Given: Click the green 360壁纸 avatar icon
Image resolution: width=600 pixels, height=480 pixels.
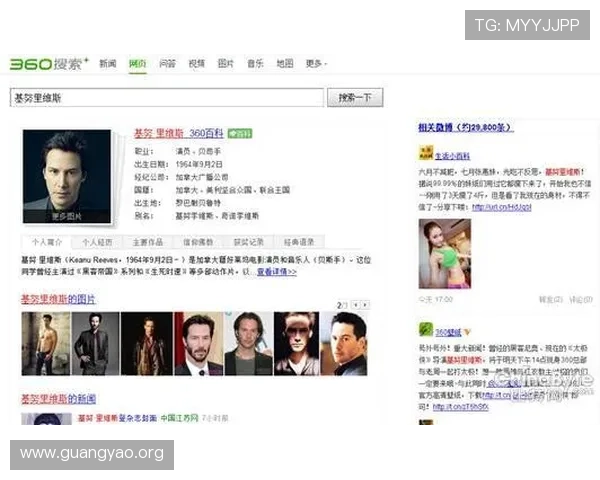Looking at the screenshot, I should pos(426,329).
